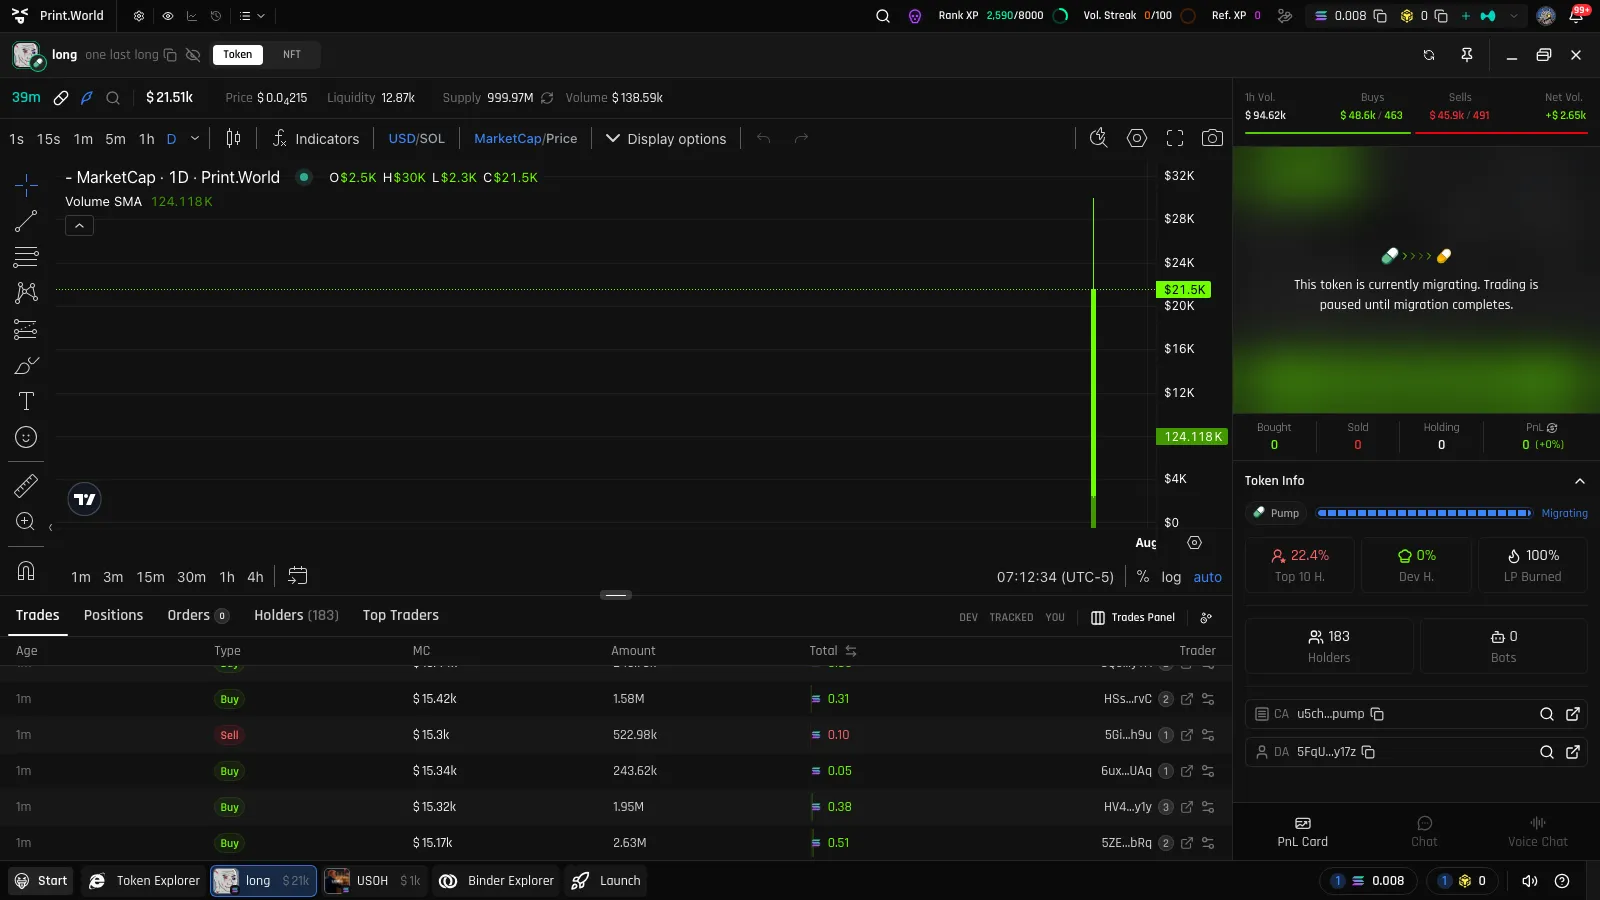This screenshot has height=900, width=1600.
Task: Select the trend line drawing tool
Action: (x=26, y=221)
